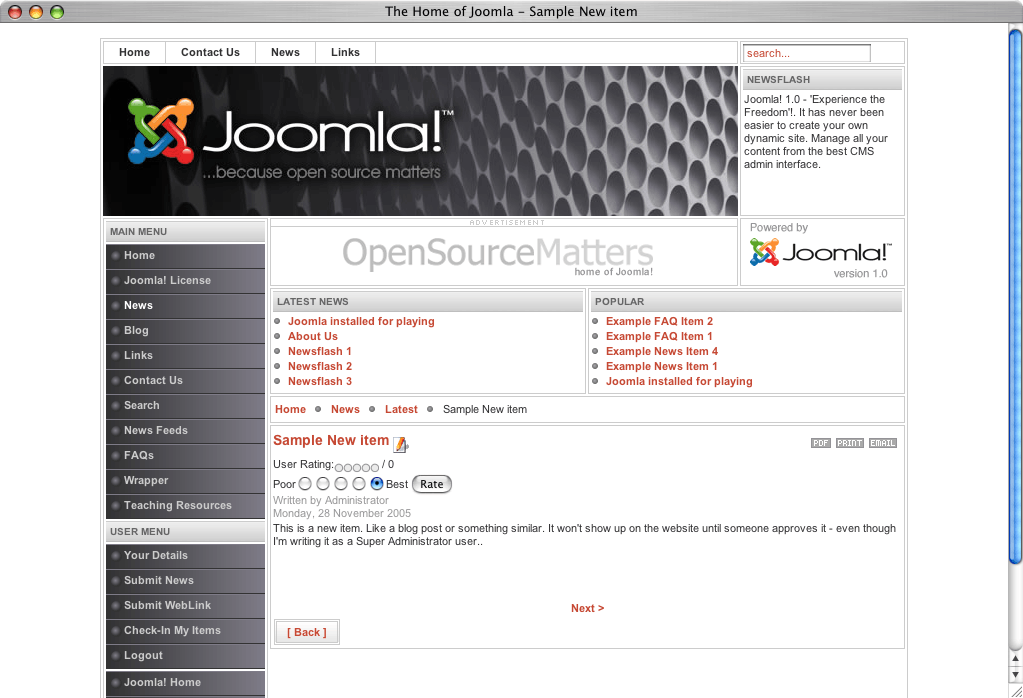Open News Feeds in the Main Menu

coord(185,431)
